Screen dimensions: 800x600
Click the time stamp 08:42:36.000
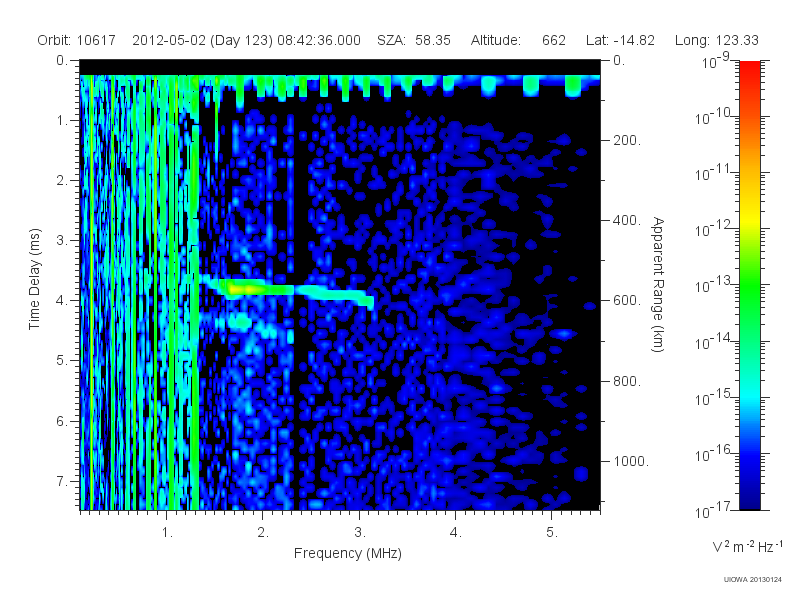(x=319, y=40)
